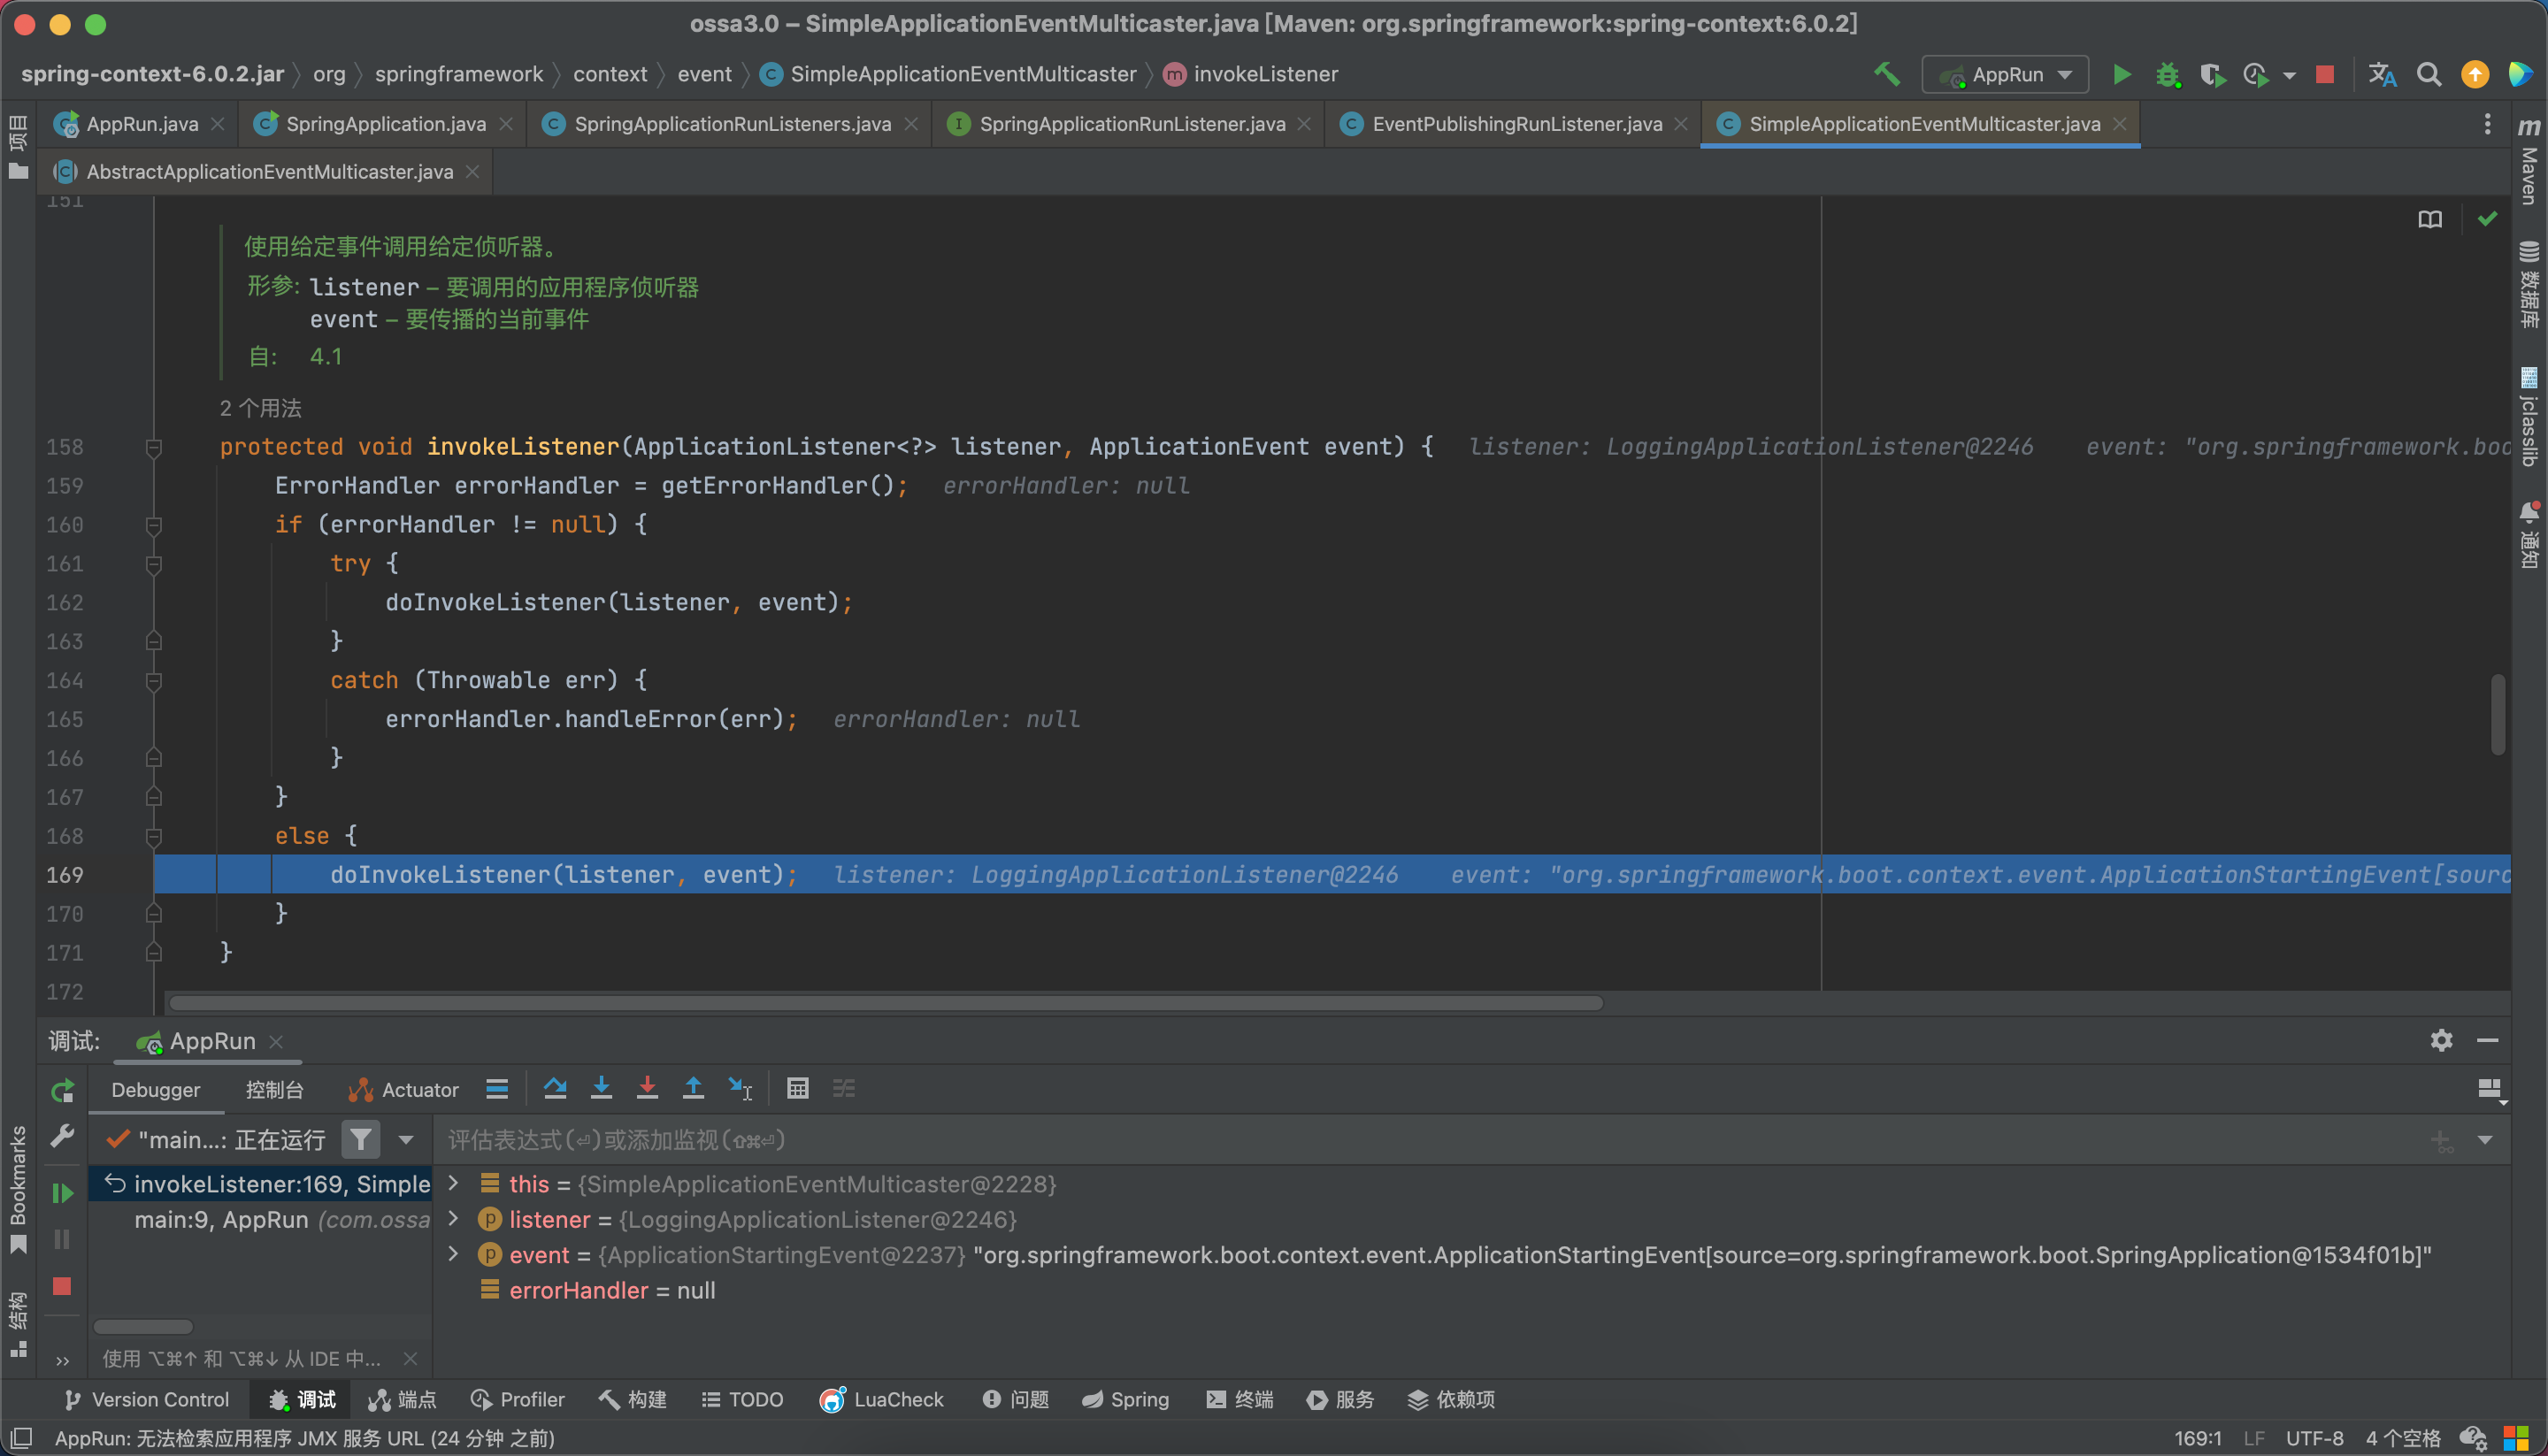This screenshot has height=1456, width=2548.
Task: Select the Debugger tab in debug panel
Action: [154, 1089]
